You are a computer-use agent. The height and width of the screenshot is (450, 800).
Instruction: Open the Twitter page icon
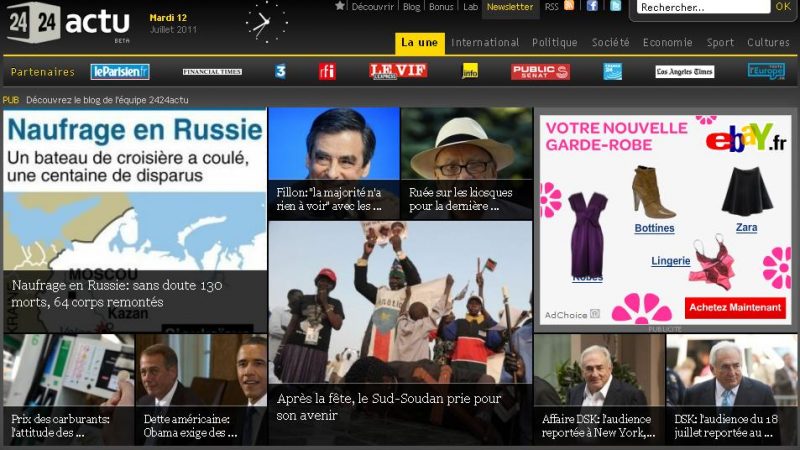(x=615, y=6)
